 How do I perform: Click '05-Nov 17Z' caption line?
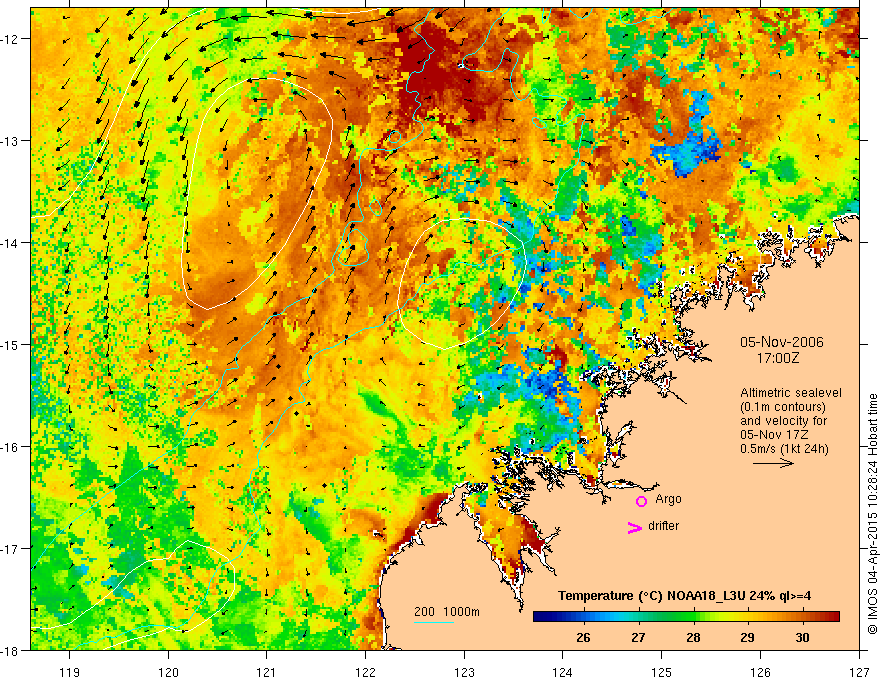tap(773, 435)
